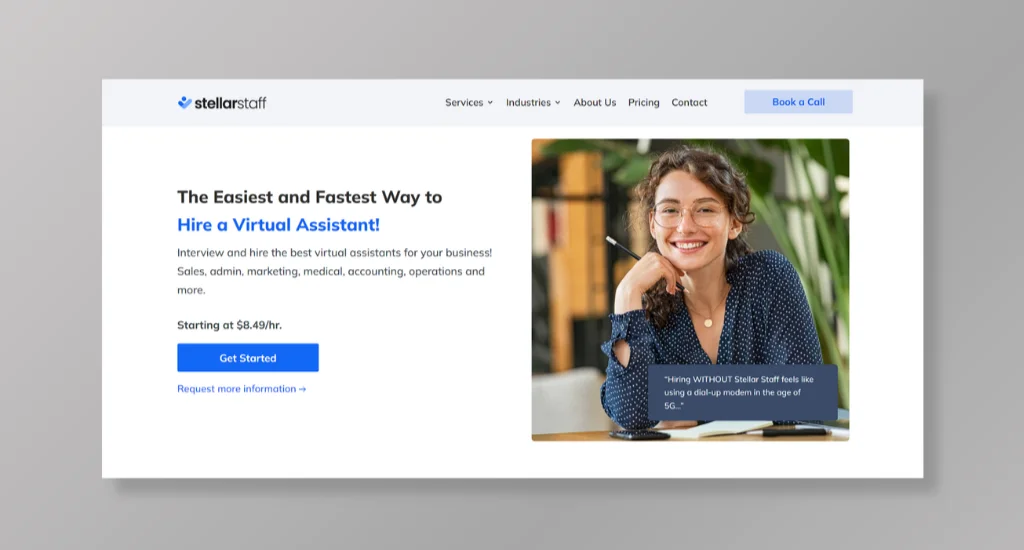
Task: Expand the chevron next to Industries
Action: click(x=558, y=103)
